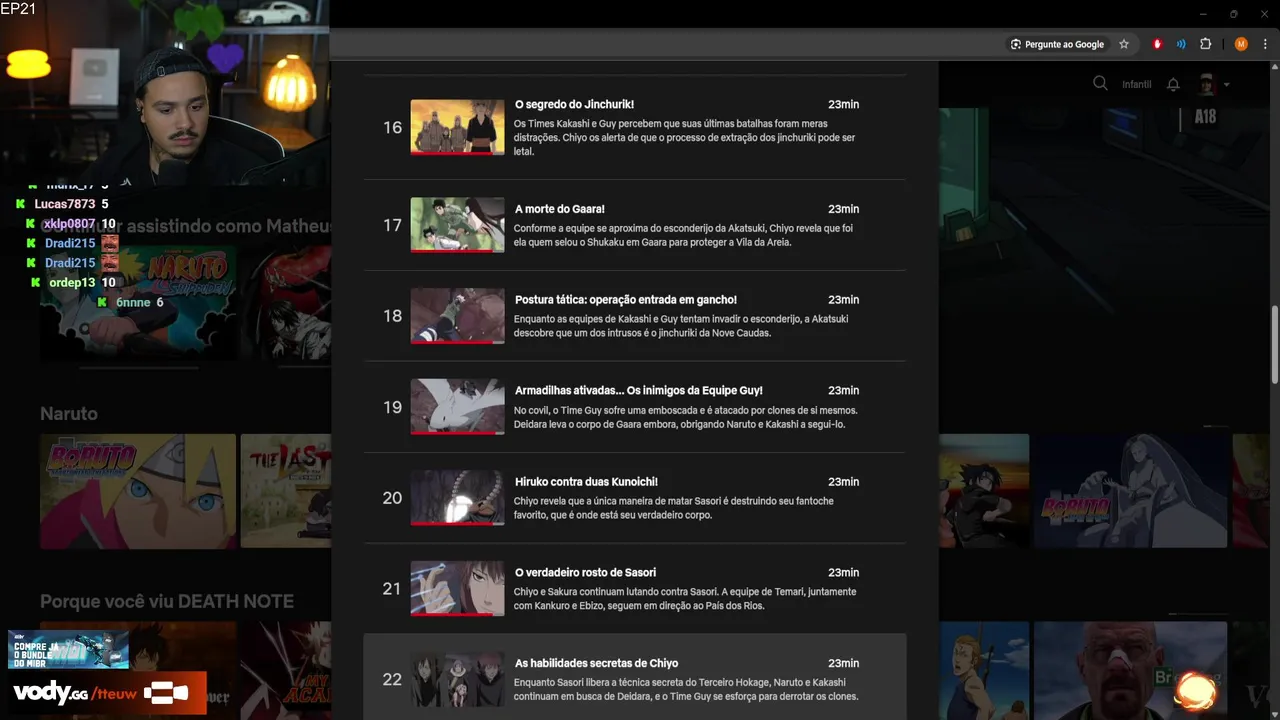
Task: Select title 'As habilidades secretas de Chiyo'
Action: [597, 663]
